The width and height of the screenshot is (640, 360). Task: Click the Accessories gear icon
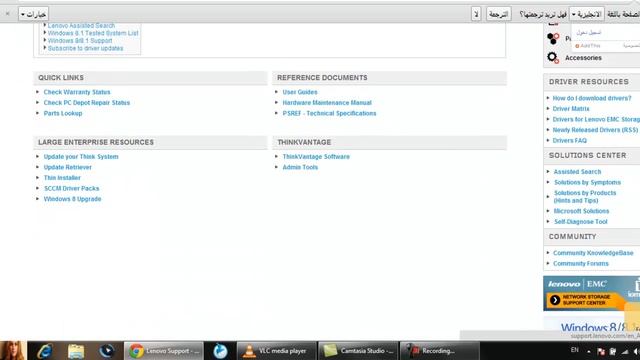(x=553, y=58)
